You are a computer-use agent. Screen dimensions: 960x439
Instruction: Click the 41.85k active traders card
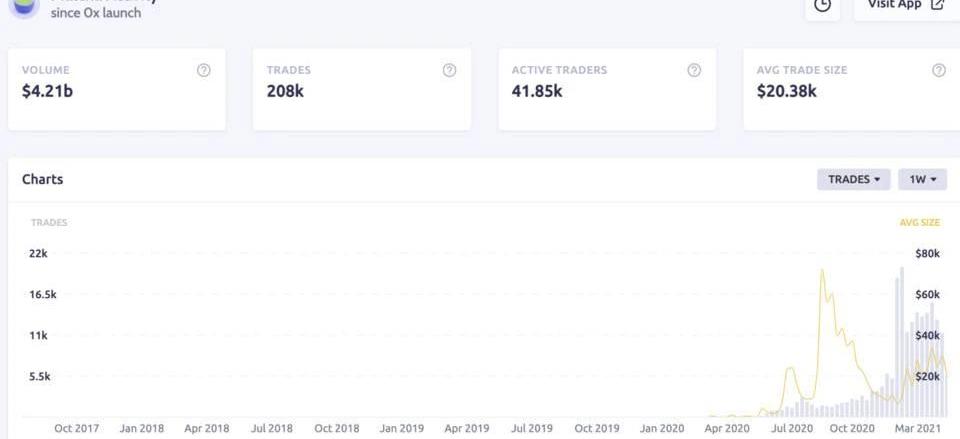coord(607,89)
